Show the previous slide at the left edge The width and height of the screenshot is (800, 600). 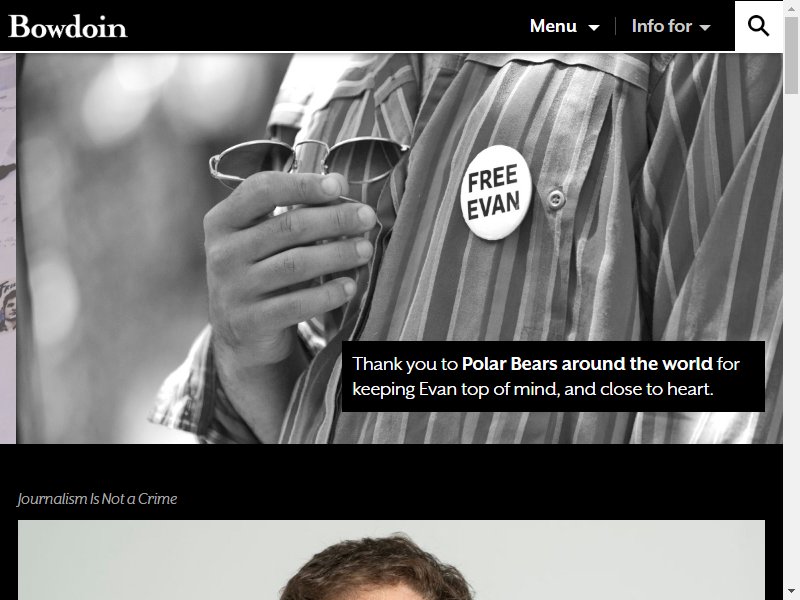pyautogui.click(x=8, y=248)
